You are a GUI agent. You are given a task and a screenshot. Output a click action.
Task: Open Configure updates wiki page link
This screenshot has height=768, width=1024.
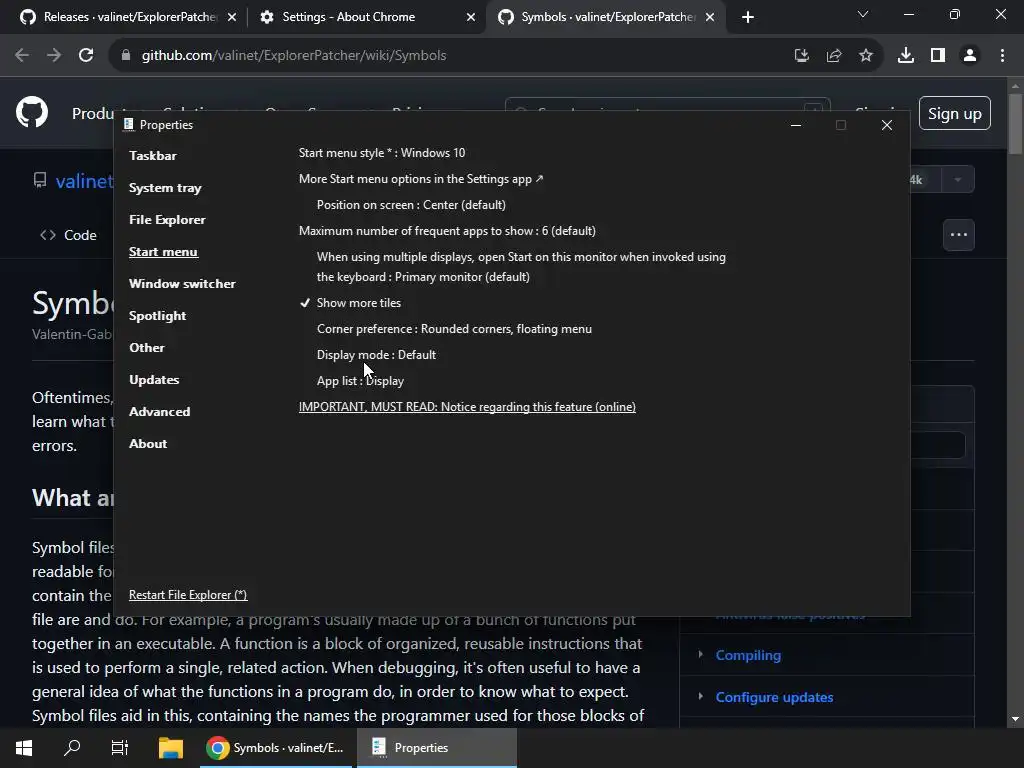pyautogui.click(x=775, y=697)
